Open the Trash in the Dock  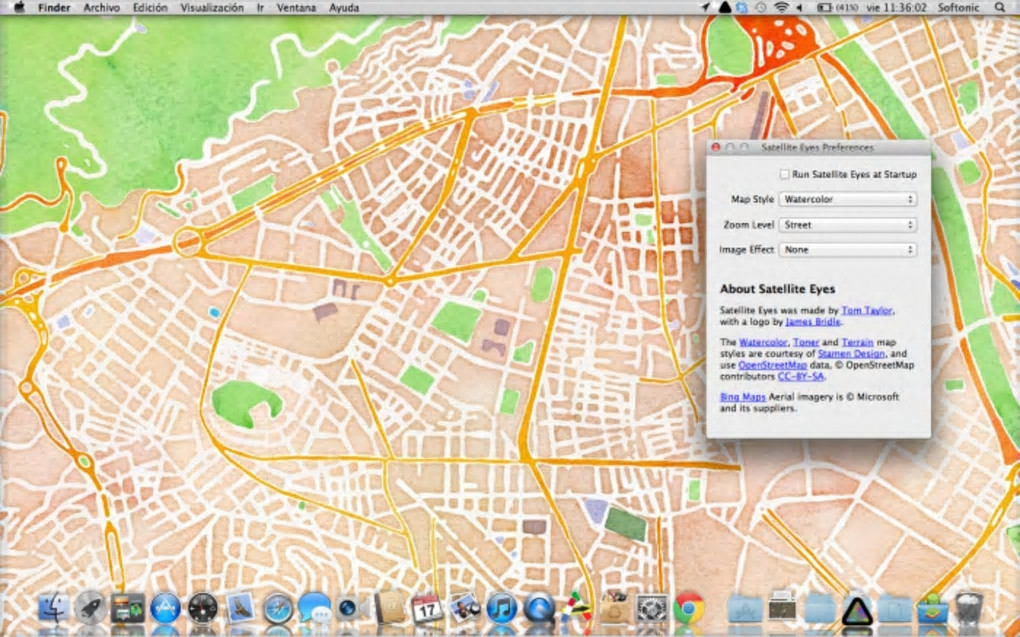[968, 607]
